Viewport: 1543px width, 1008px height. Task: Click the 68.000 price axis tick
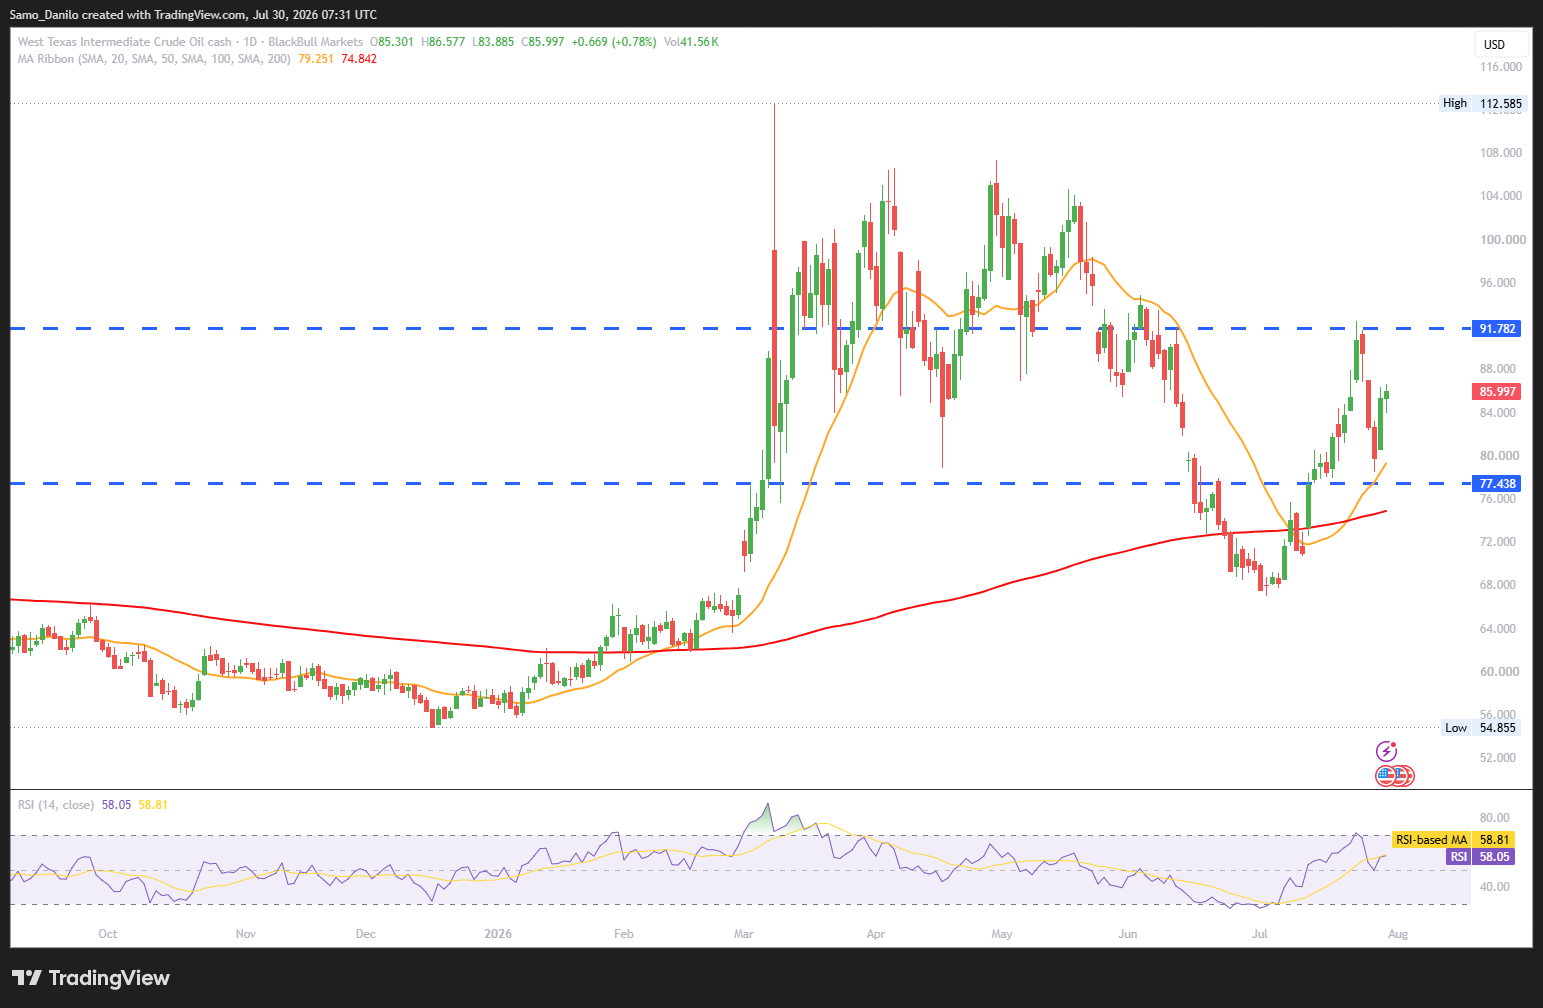1498,585
